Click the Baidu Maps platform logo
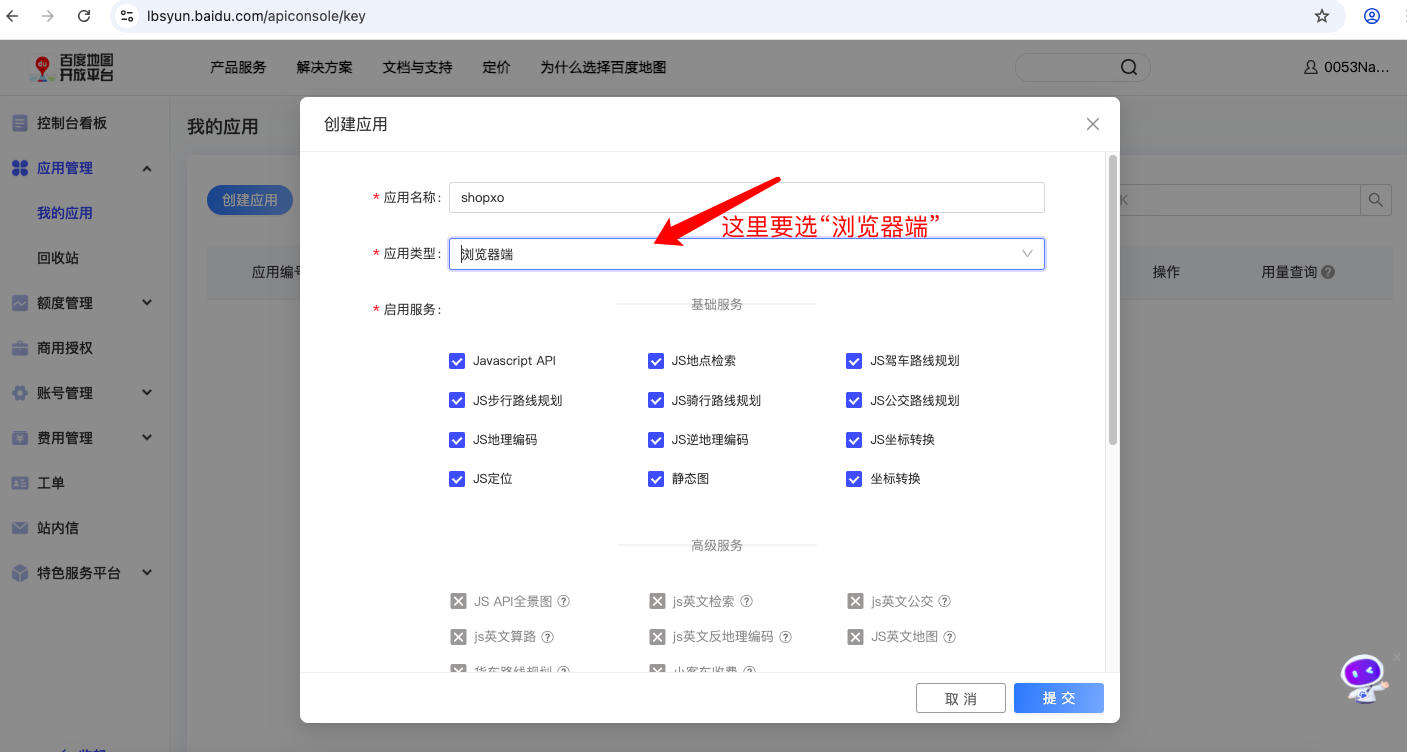This screenshot has width=1407, height=752. pos(73,68)
